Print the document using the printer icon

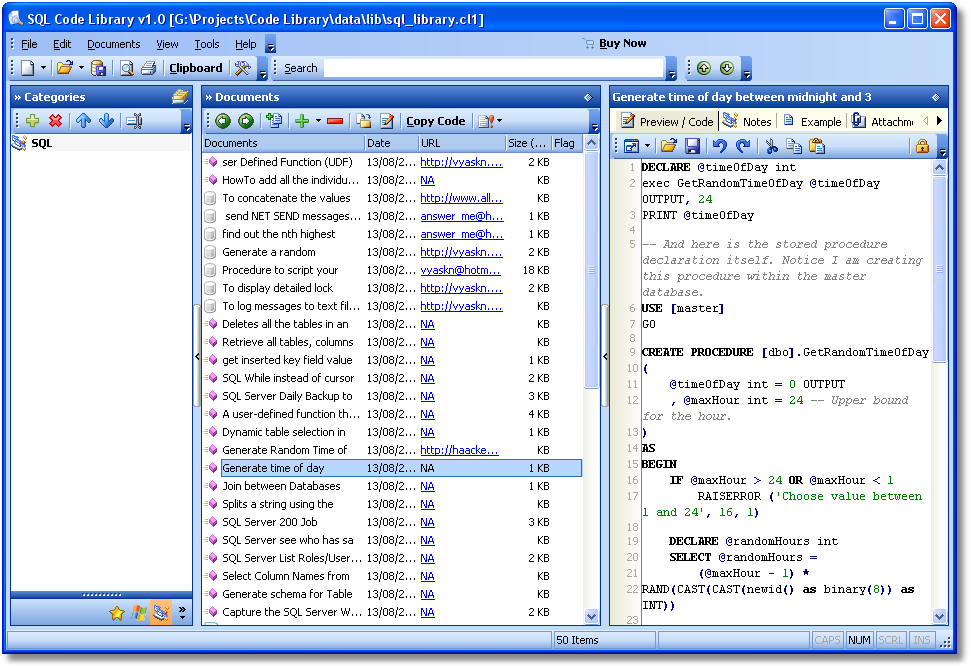(x=146, y=68)
